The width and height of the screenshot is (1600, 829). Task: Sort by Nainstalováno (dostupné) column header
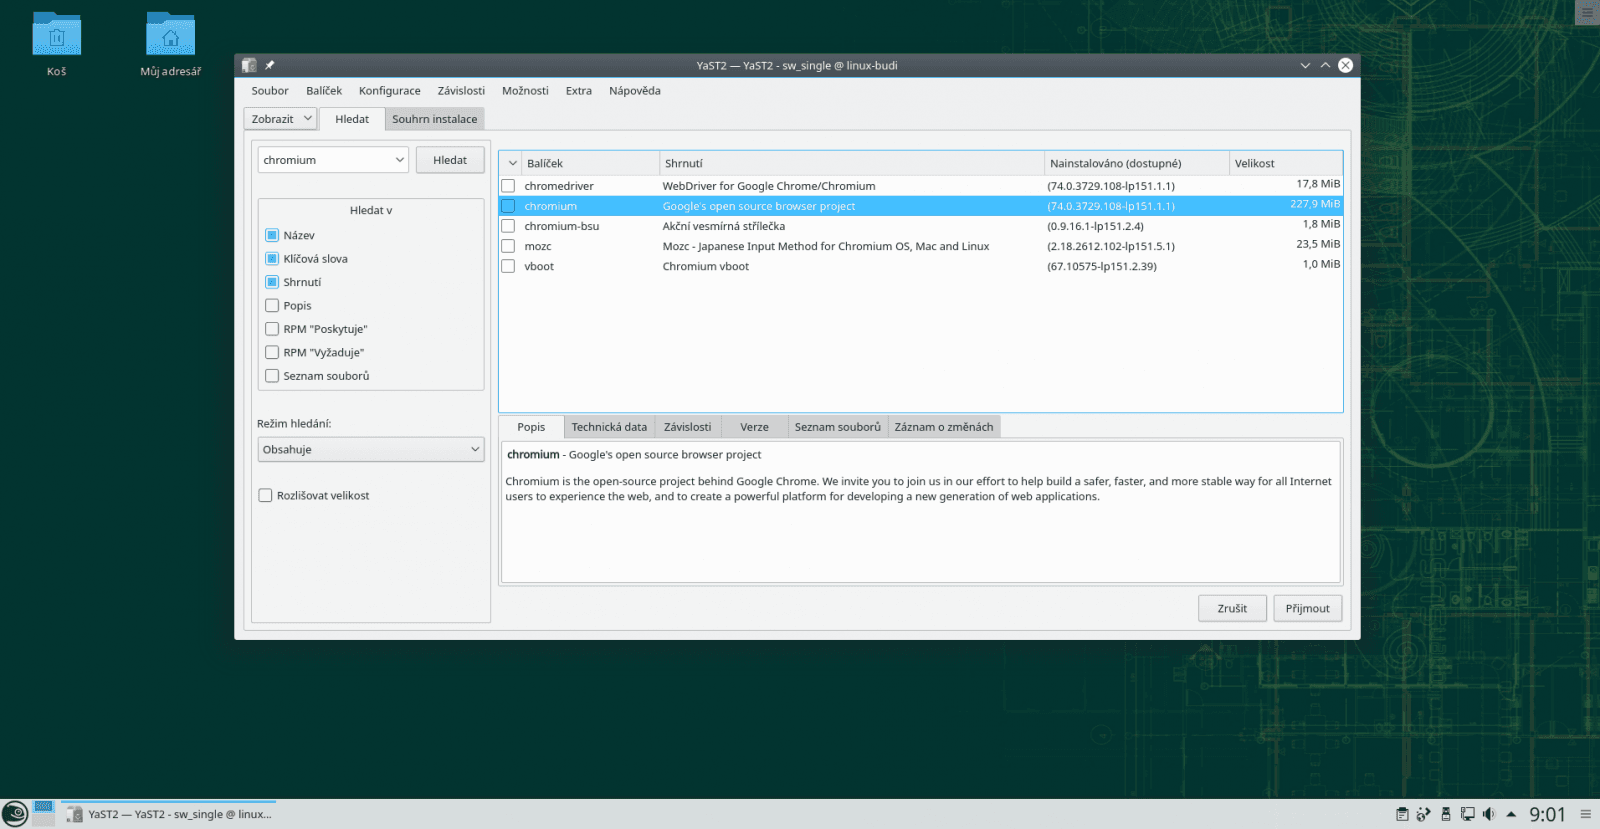[x=1137, y=163]
